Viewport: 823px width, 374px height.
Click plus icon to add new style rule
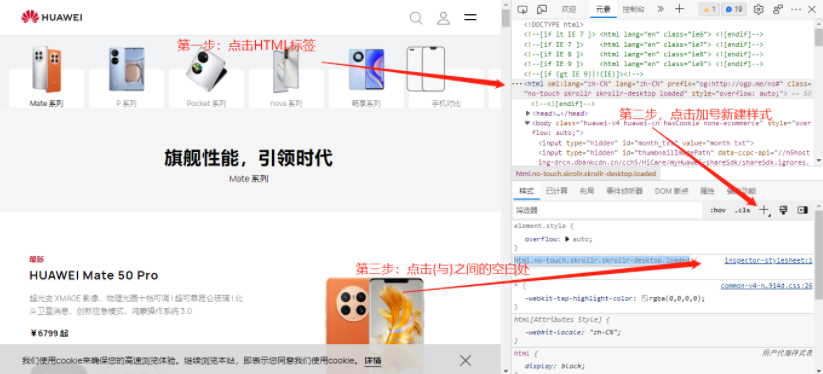tap(764, 210)
